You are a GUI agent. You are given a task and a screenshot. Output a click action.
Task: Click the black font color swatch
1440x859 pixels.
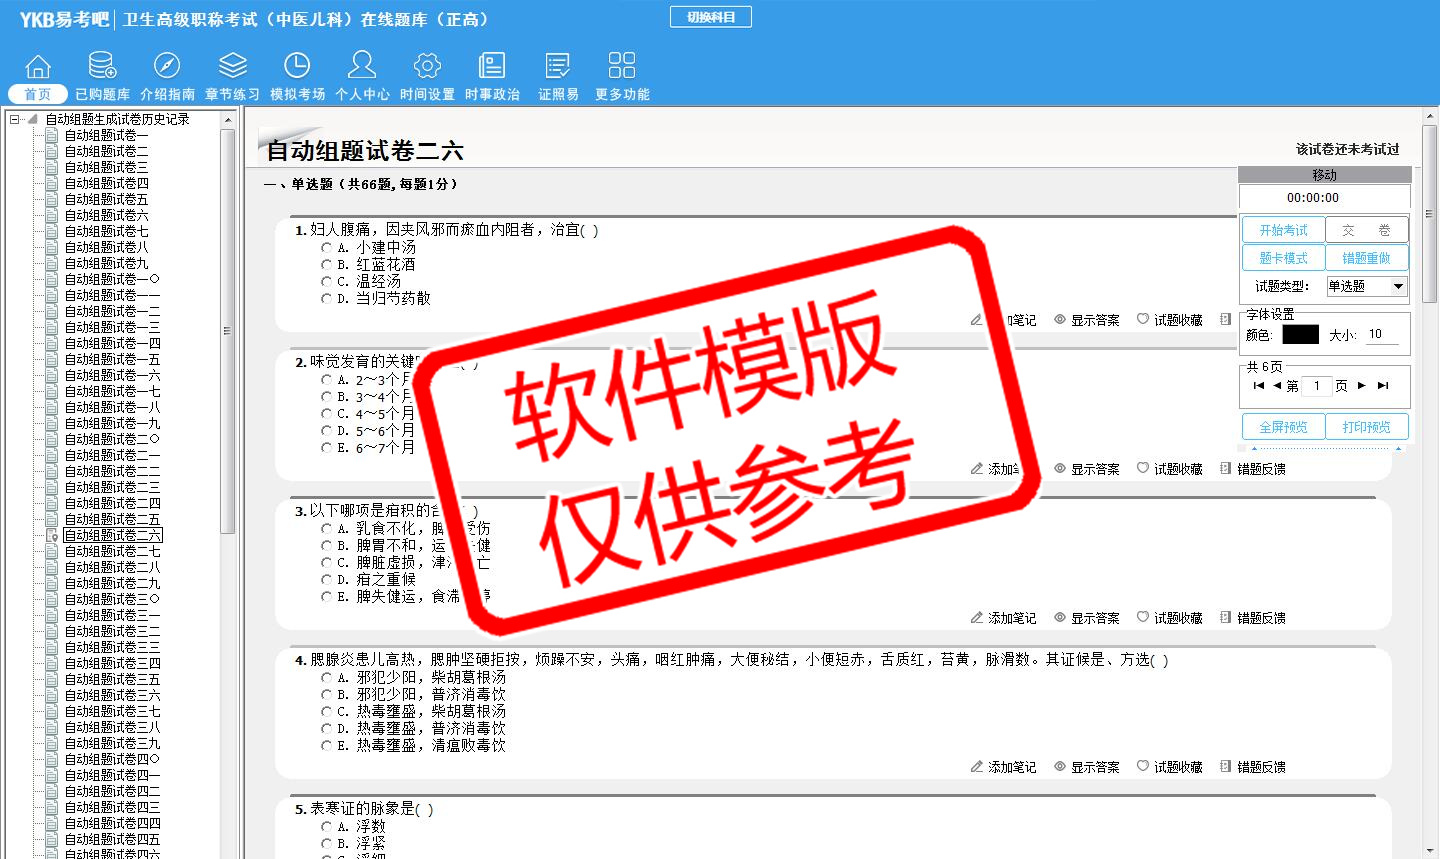1300,335
